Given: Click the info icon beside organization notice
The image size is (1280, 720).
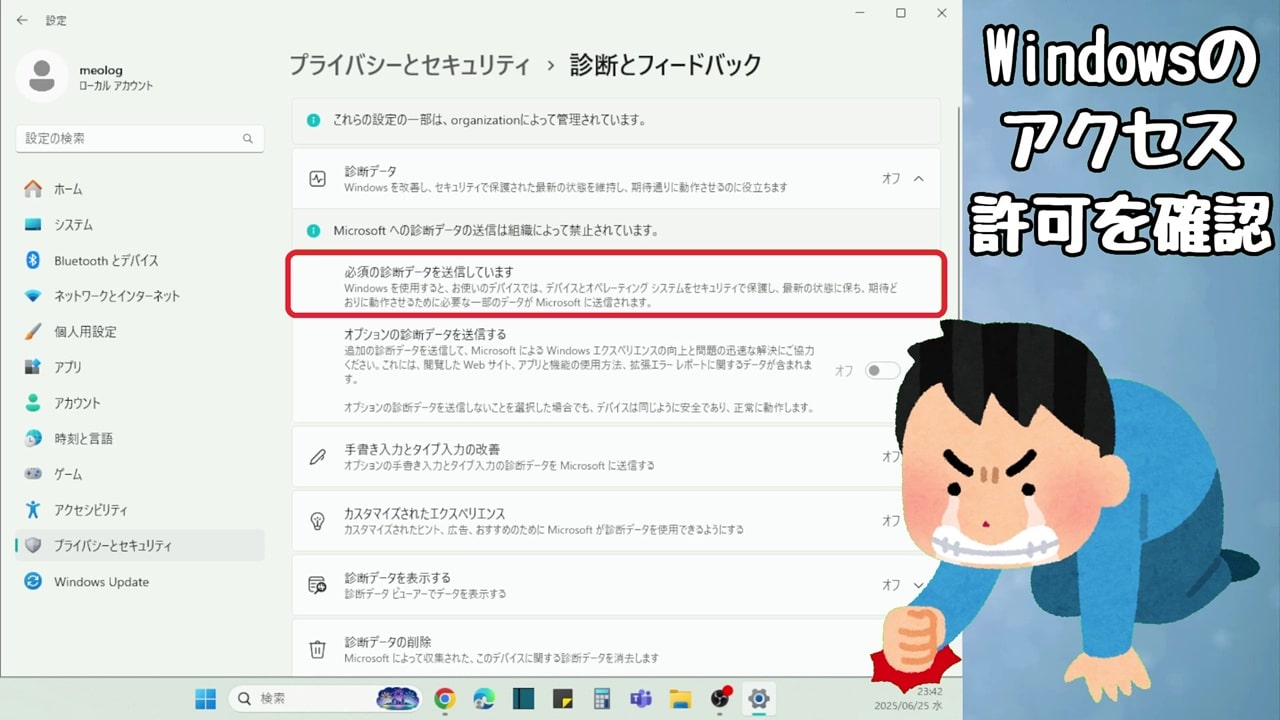Looking at the screenshot, I should pyautogui.click(x=314, y=120).
